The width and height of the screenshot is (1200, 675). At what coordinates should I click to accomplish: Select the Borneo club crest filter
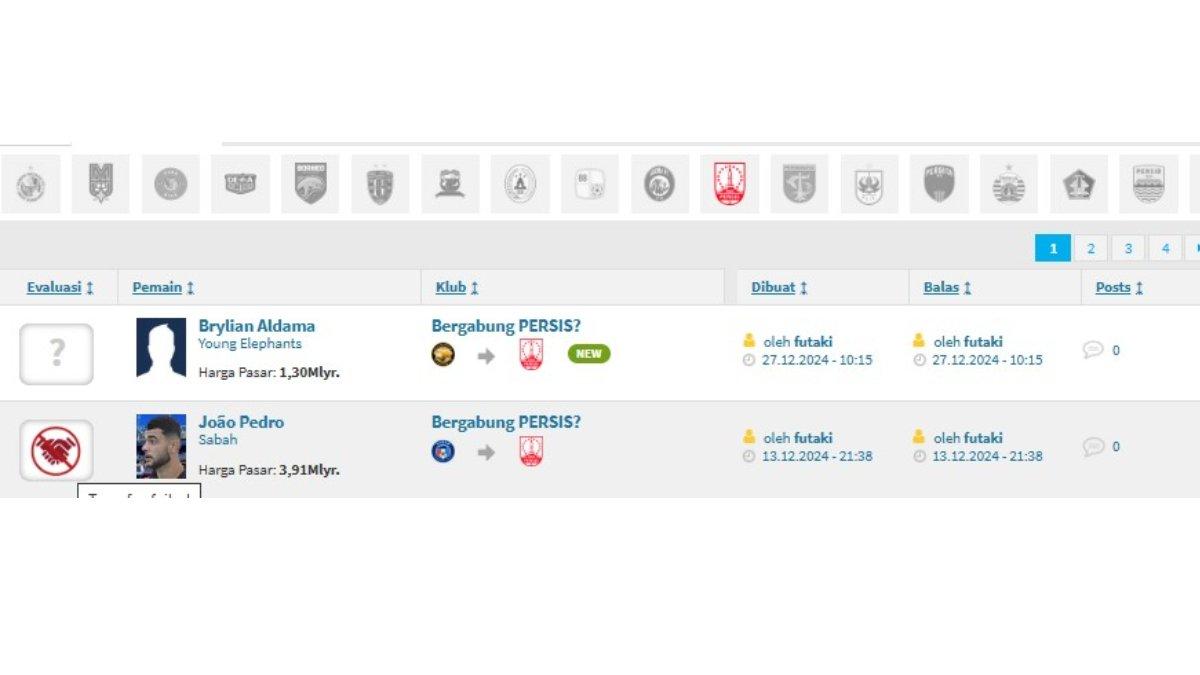click(x=310, y=184)
